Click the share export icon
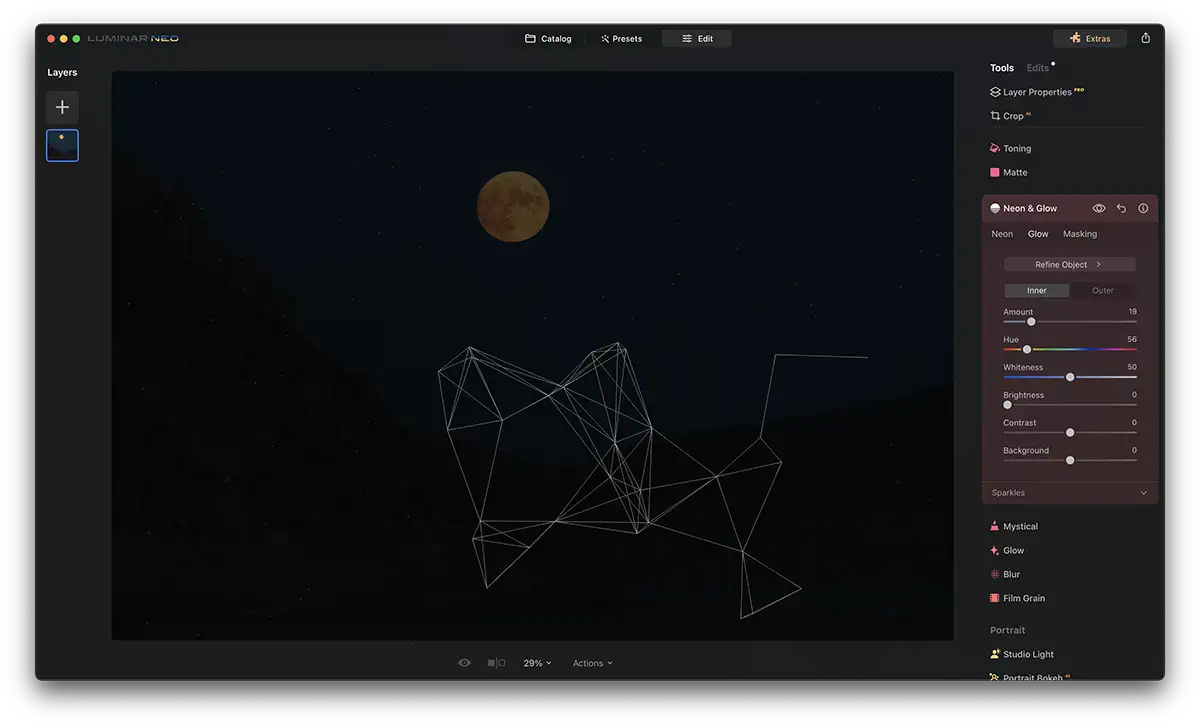This screenshot has height=727, width=1200. pos(1146,38)
